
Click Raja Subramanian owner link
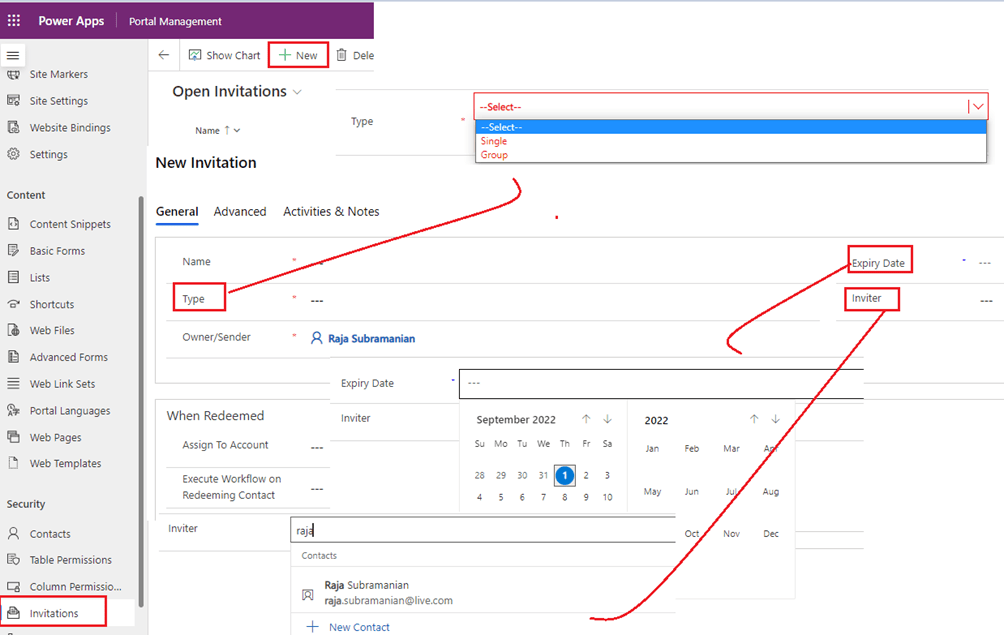[x=371, y=339]
